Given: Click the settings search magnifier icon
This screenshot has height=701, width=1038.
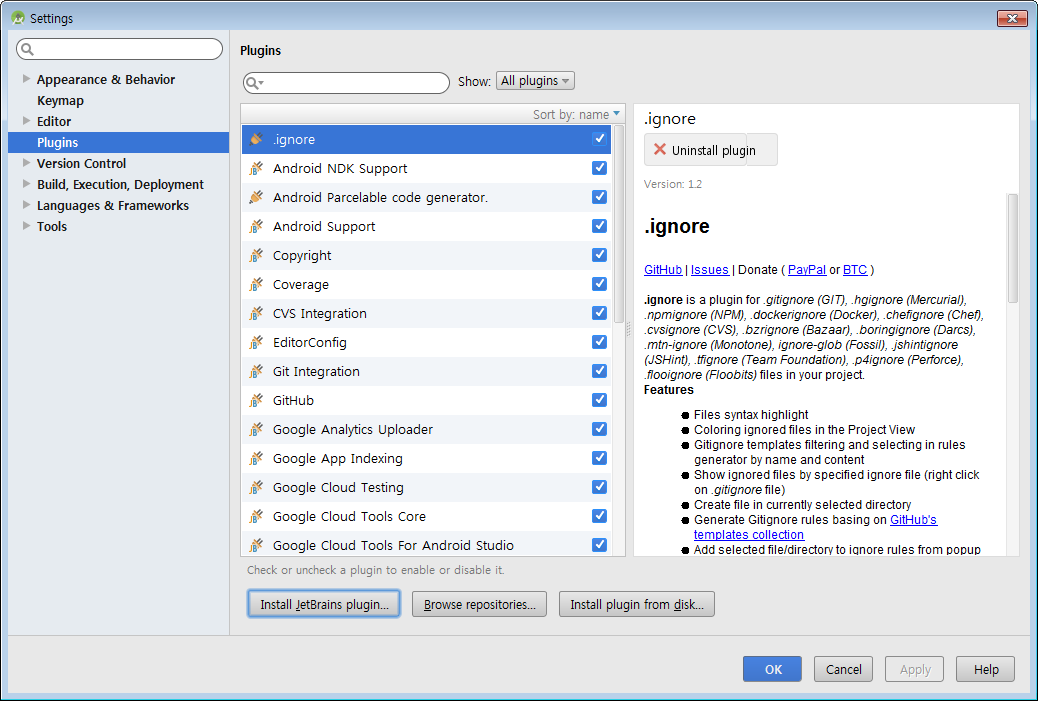Looking at the screenshot, I should [x=27, y=49].
